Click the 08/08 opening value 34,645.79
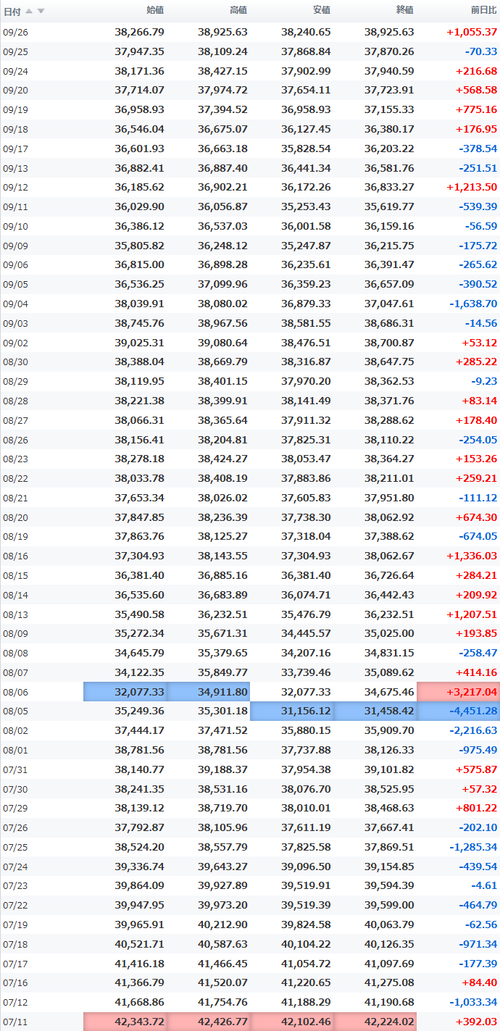500x1031 pixels. click(139, 654)
